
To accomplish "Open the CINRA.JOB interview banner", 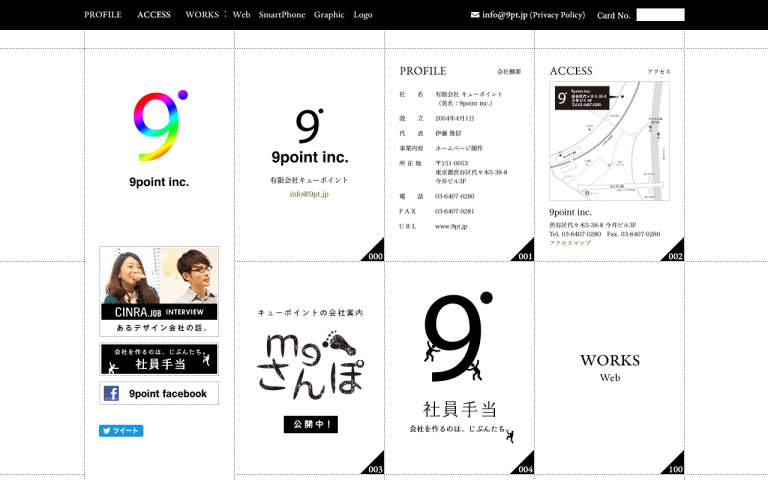I will click(x=159, y=291).
